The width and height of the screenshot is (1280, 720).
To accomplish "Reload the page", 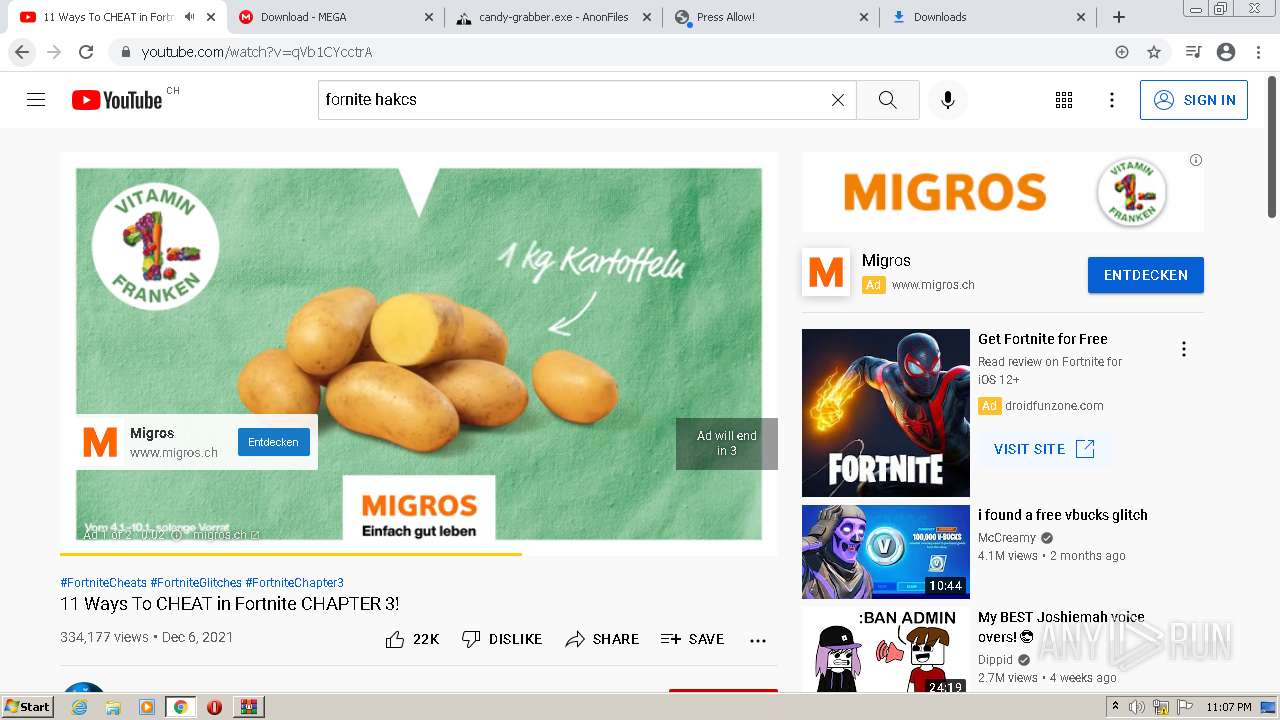I will pos(86,52).
